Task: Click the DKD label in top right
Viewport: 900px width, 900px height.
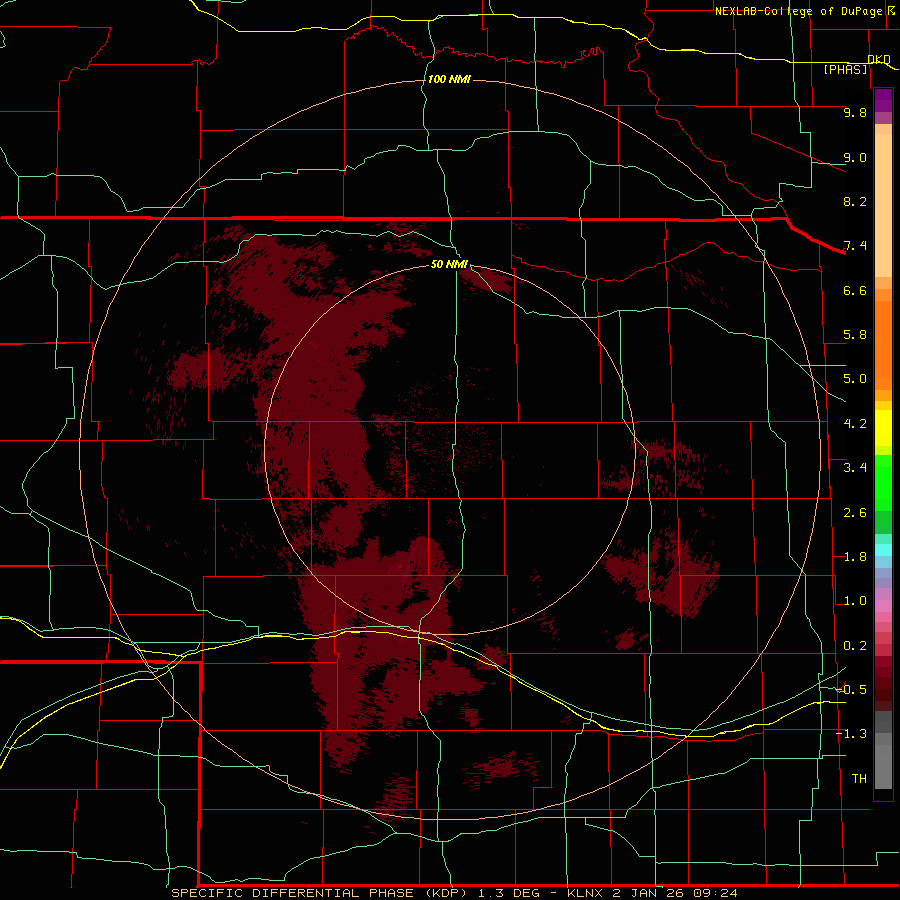Action: (879, 59)
